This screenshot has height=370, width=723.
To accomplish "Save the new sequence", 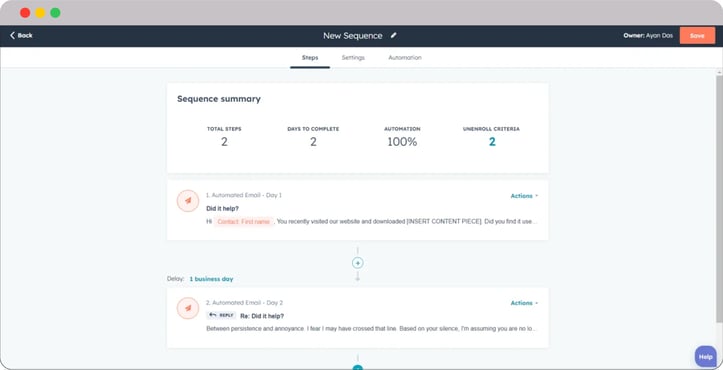I will pyautogui.click(x=697, y=36).
